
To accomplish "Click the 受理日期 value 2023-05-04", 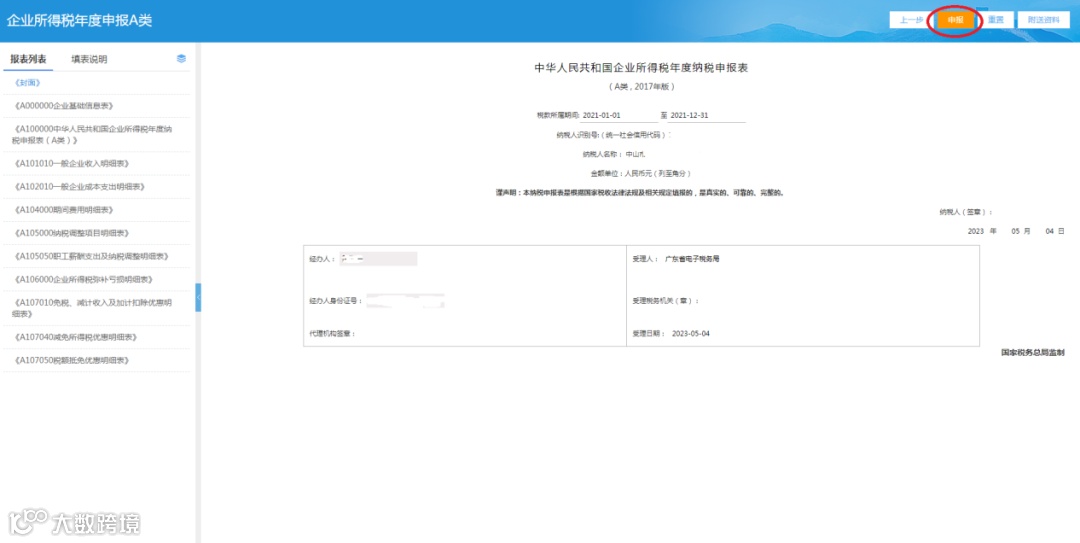I will (x=690, y=334).
